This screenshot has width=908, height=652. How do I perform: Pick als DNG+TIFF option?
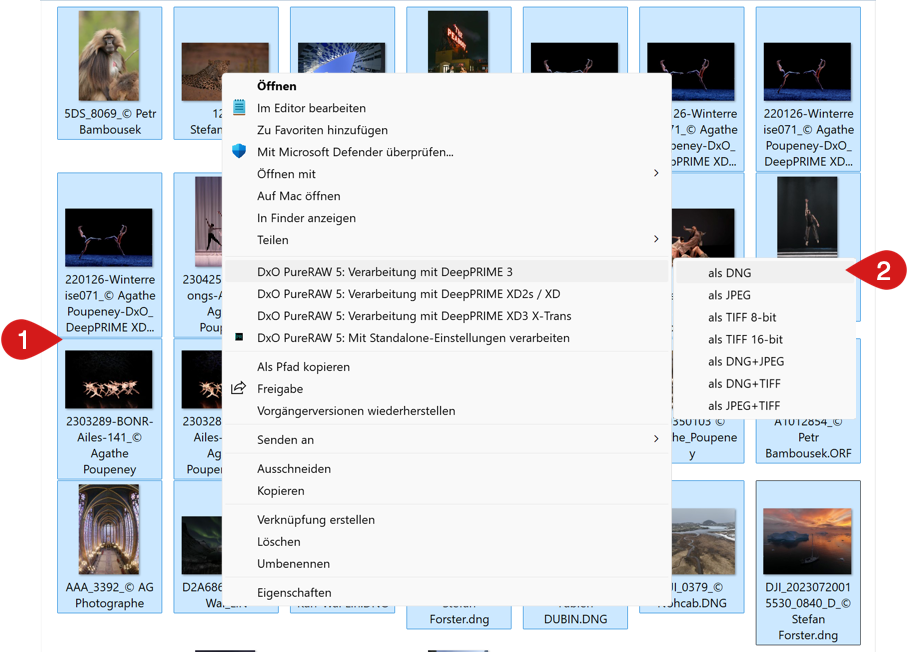tap(744, 383)
